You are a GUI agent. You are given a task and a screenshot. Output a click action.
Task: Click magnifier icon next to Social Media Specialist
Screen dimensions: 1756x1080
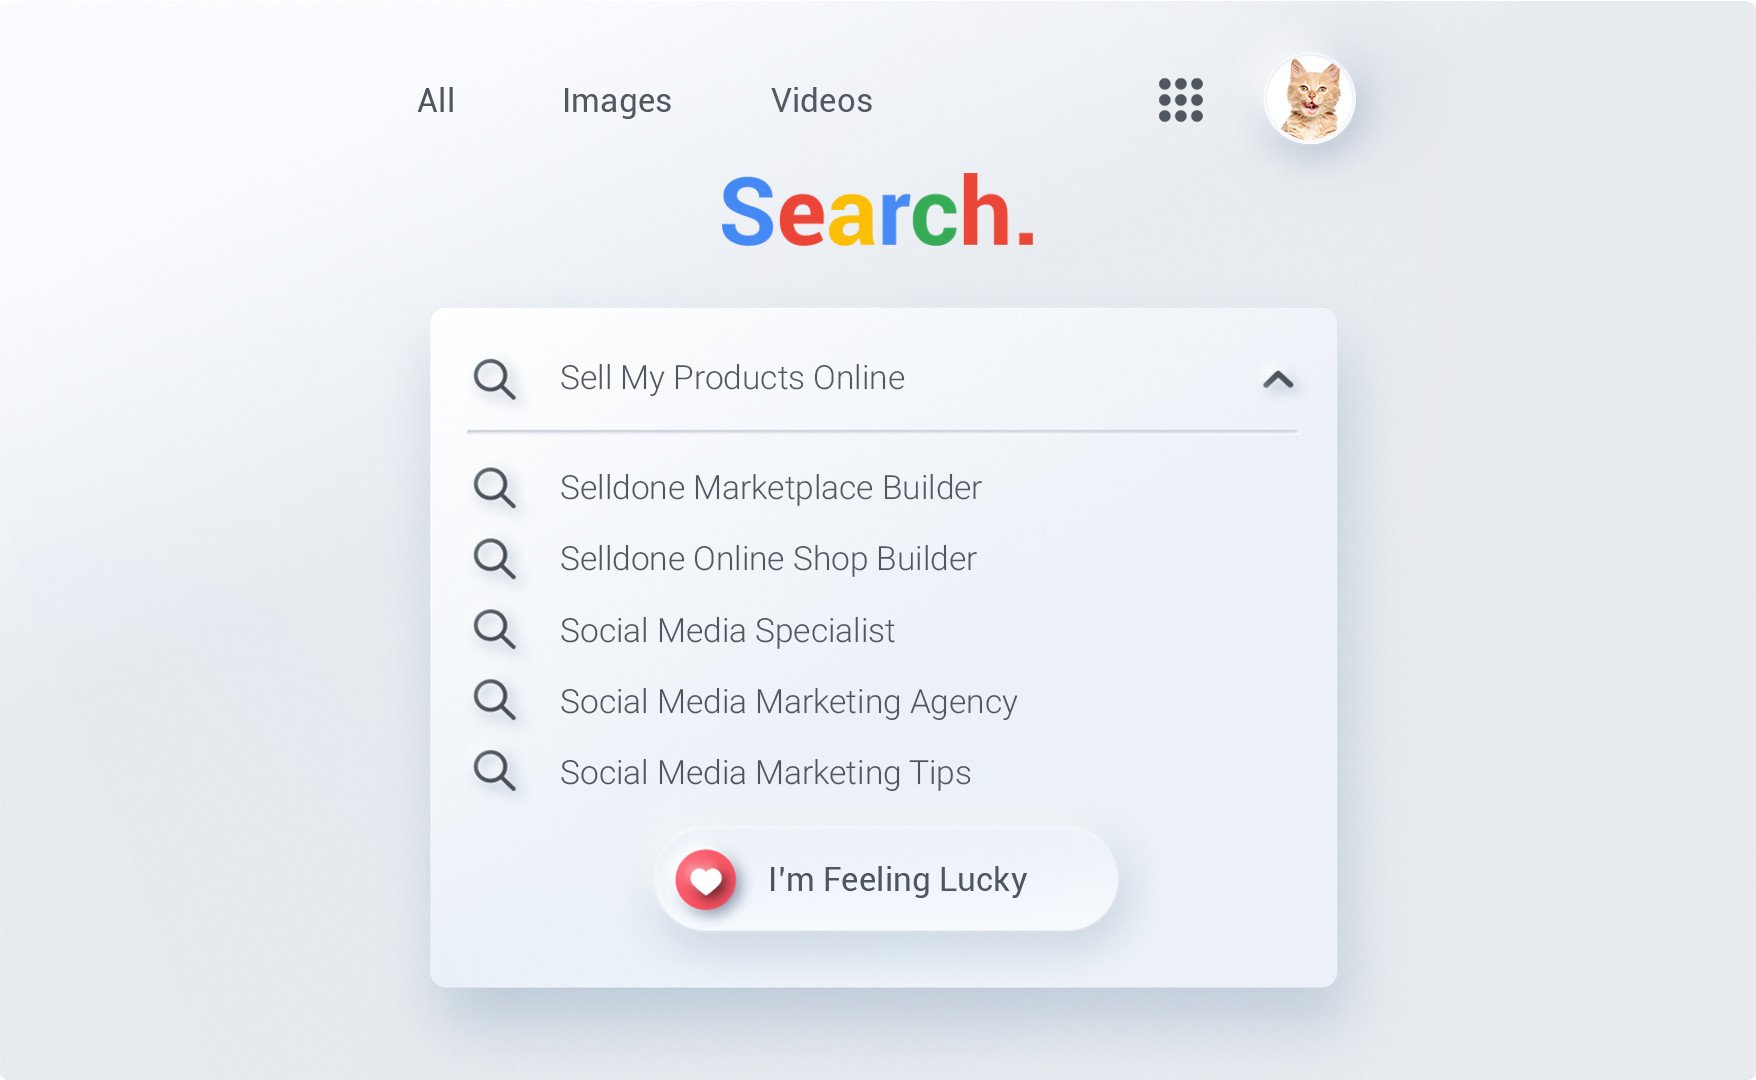494,630
